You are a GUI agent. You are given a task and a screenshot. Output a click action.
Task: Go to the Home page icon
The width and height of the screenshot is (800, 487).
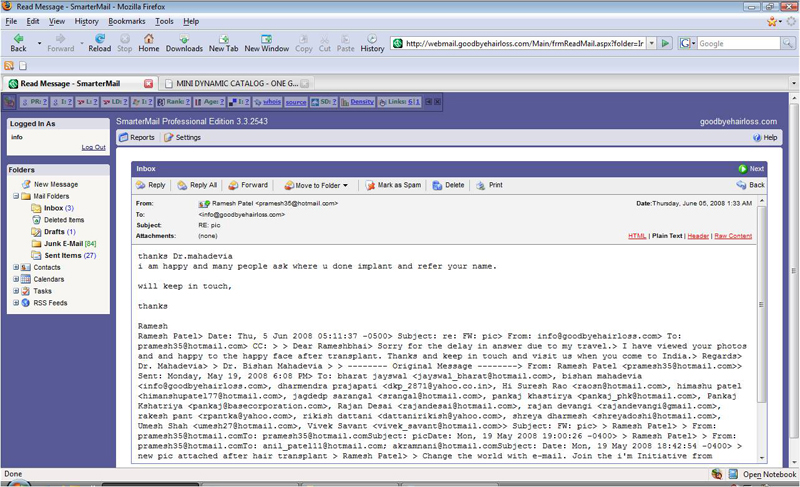[148, 43]
